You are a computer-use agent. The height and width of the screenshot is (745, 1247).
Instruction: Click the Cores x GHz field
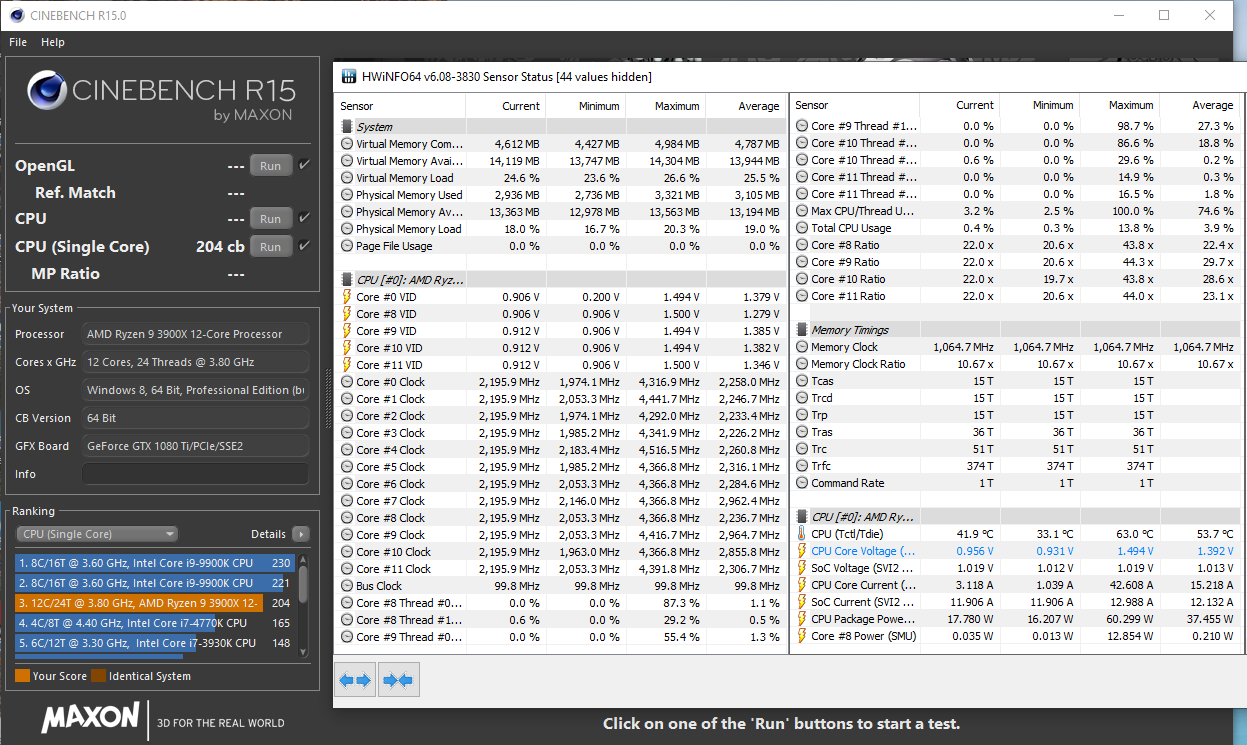[x=195, y=362]
